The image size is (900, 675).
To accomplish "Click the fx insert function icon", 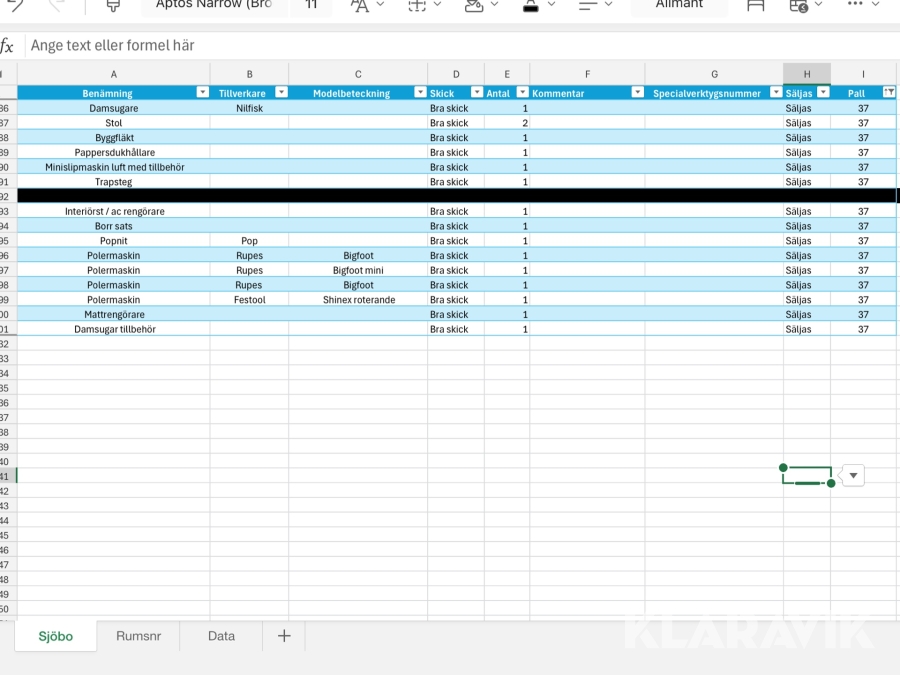I will click(8, 46).
